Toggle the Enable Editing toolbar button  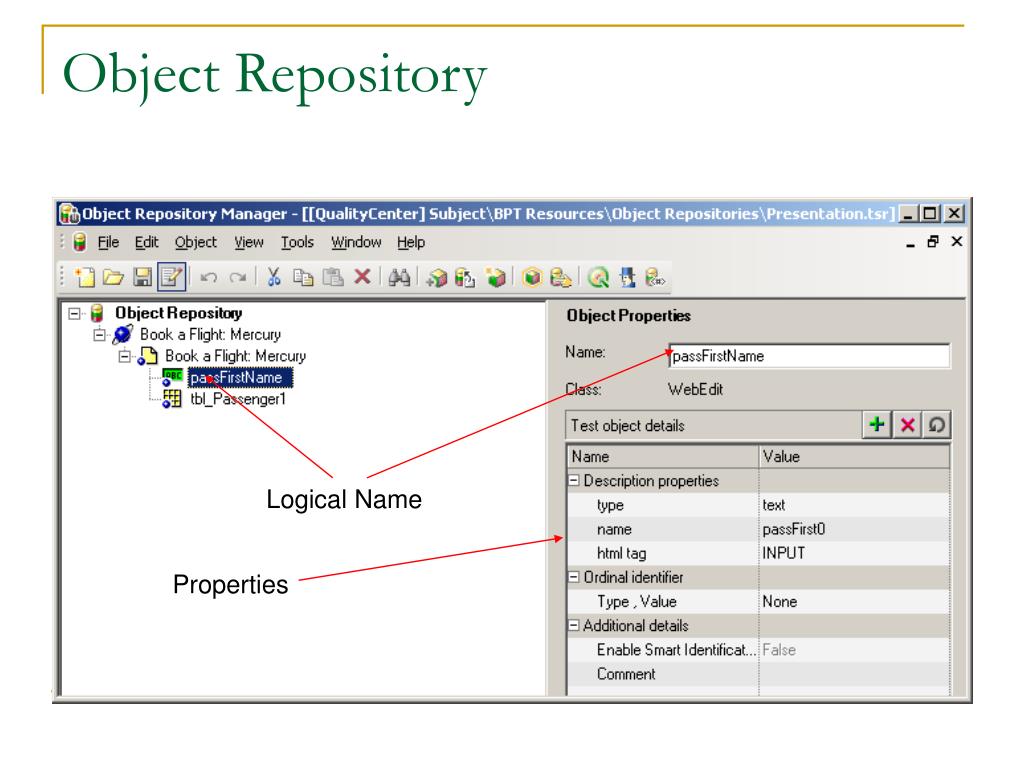click(x=172, y=277)
